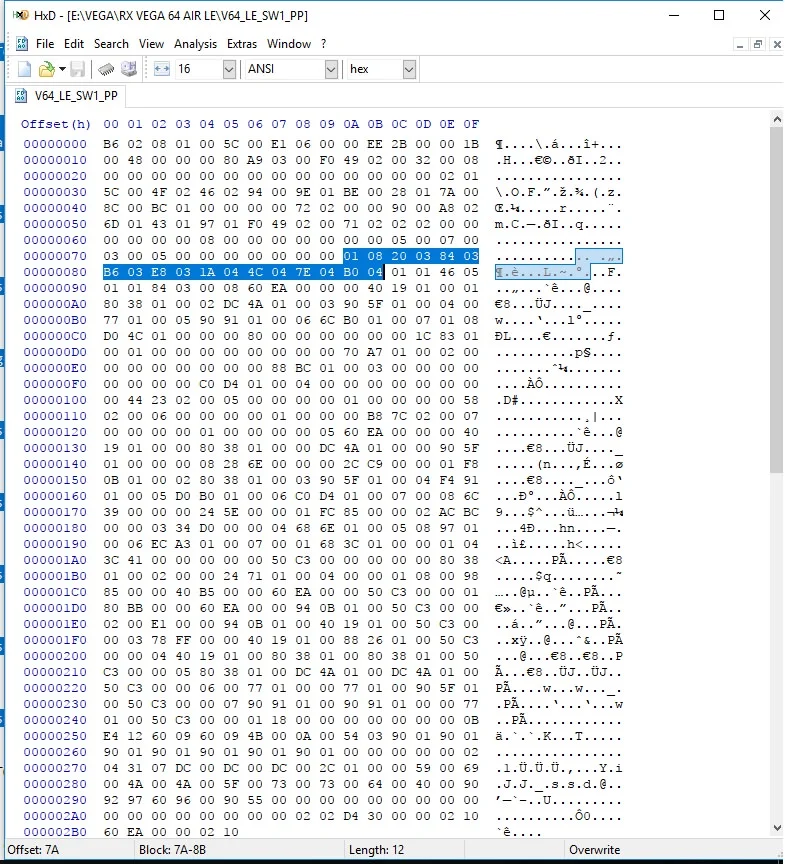Restore the inner document window
The width and height of the screenshot is (785, 864).
[758, 45]
